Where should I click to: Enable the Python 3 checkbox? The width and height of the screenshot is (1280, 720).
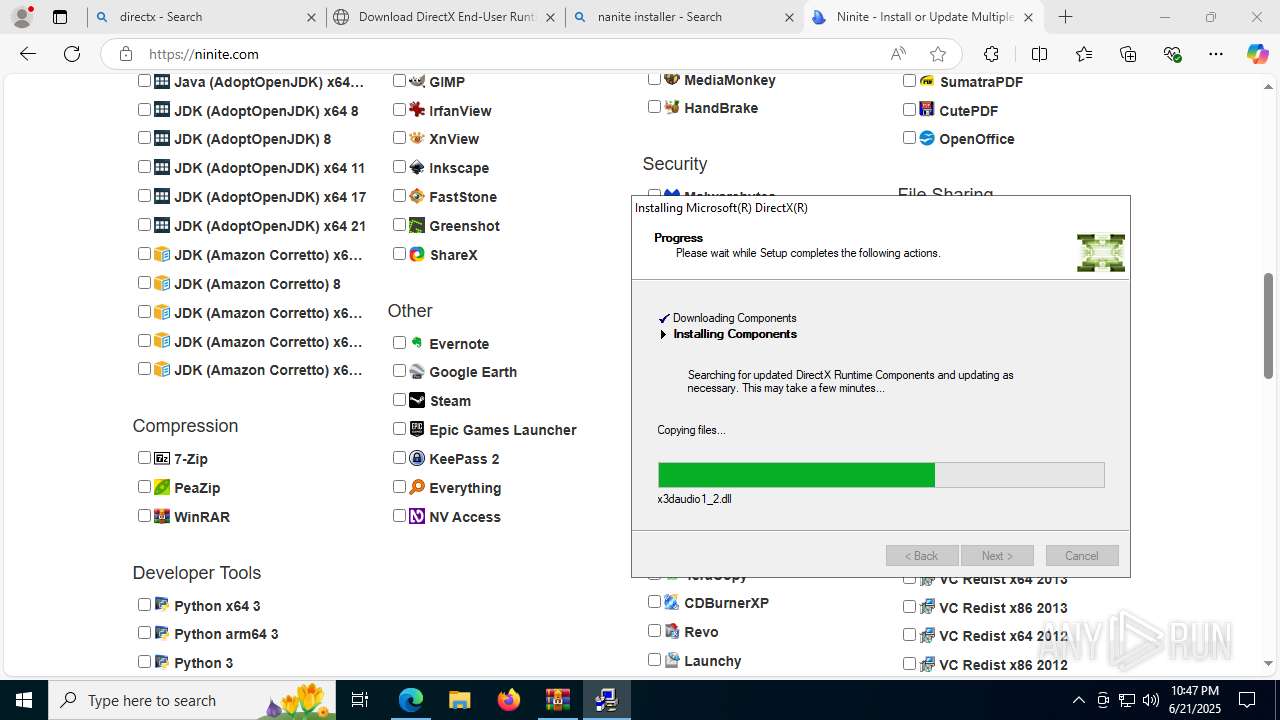(x=144, y=662)
